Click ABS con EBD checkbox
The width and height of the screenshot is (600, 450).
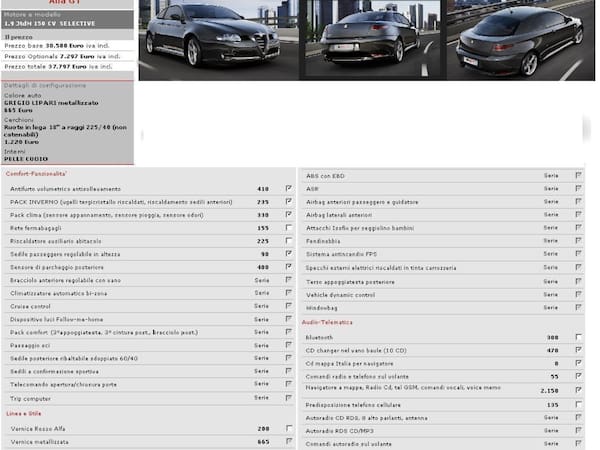click(579, 175)
